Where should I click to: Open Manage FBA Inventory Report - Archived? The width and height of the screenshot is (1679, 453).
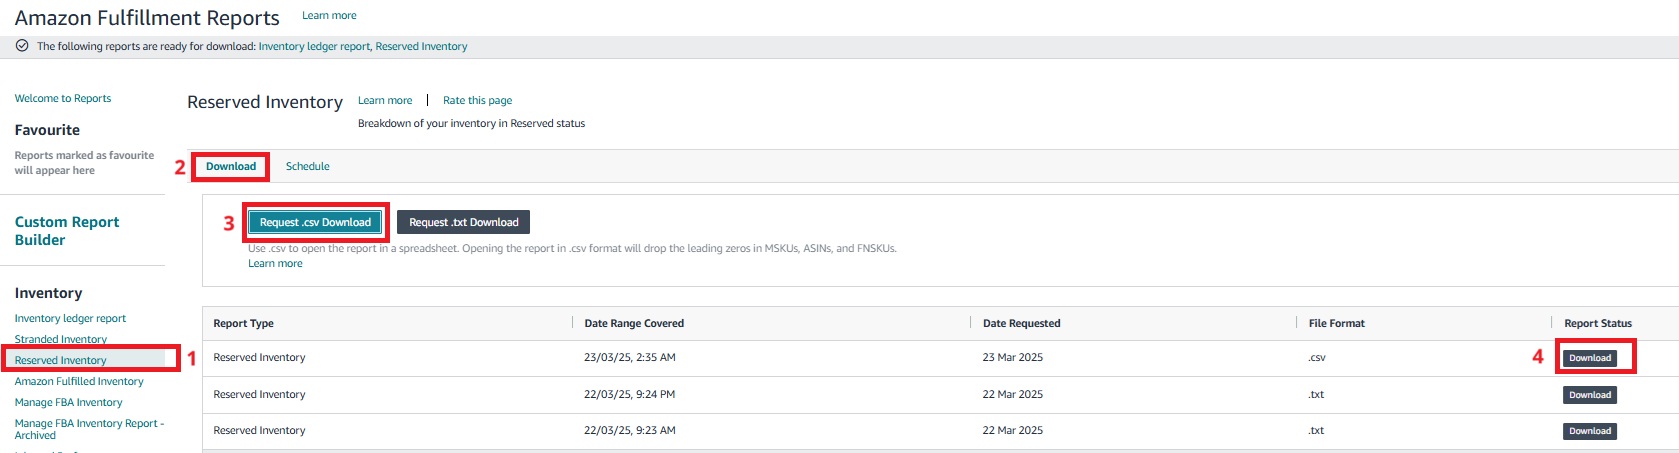click(89, 429)
